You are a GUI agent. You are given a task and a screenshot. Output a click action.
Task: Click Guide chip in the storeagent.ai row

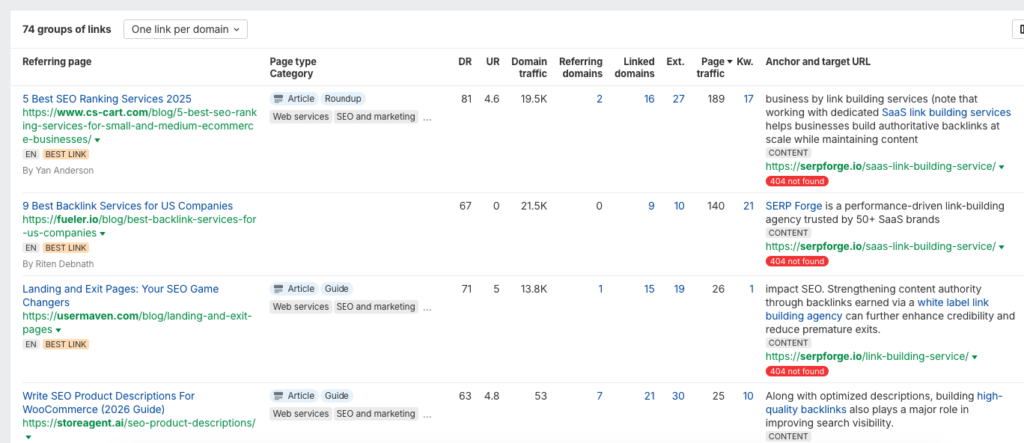[337, 396]
